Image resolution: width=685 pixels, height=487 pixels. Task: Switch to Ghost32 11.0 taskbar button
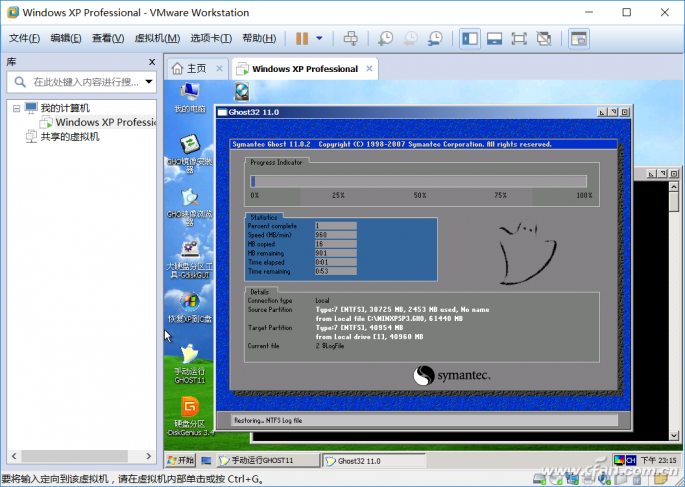[374, 460]
